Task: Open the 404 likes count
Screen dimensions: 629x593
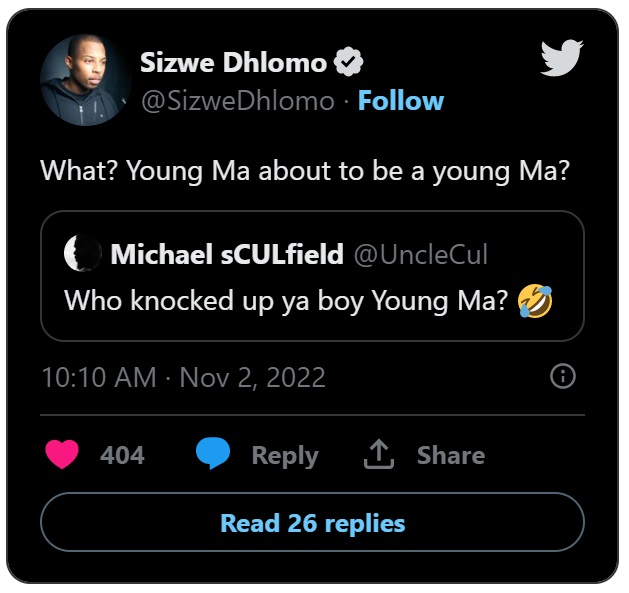Action: coord(122,455)
